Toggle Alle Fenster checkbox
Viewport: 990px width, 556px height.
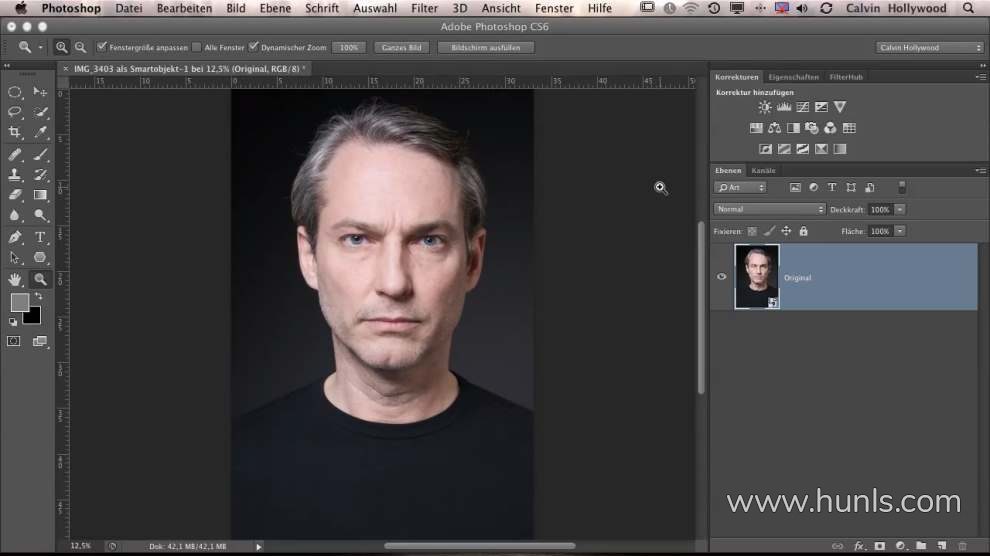[196, 47]
